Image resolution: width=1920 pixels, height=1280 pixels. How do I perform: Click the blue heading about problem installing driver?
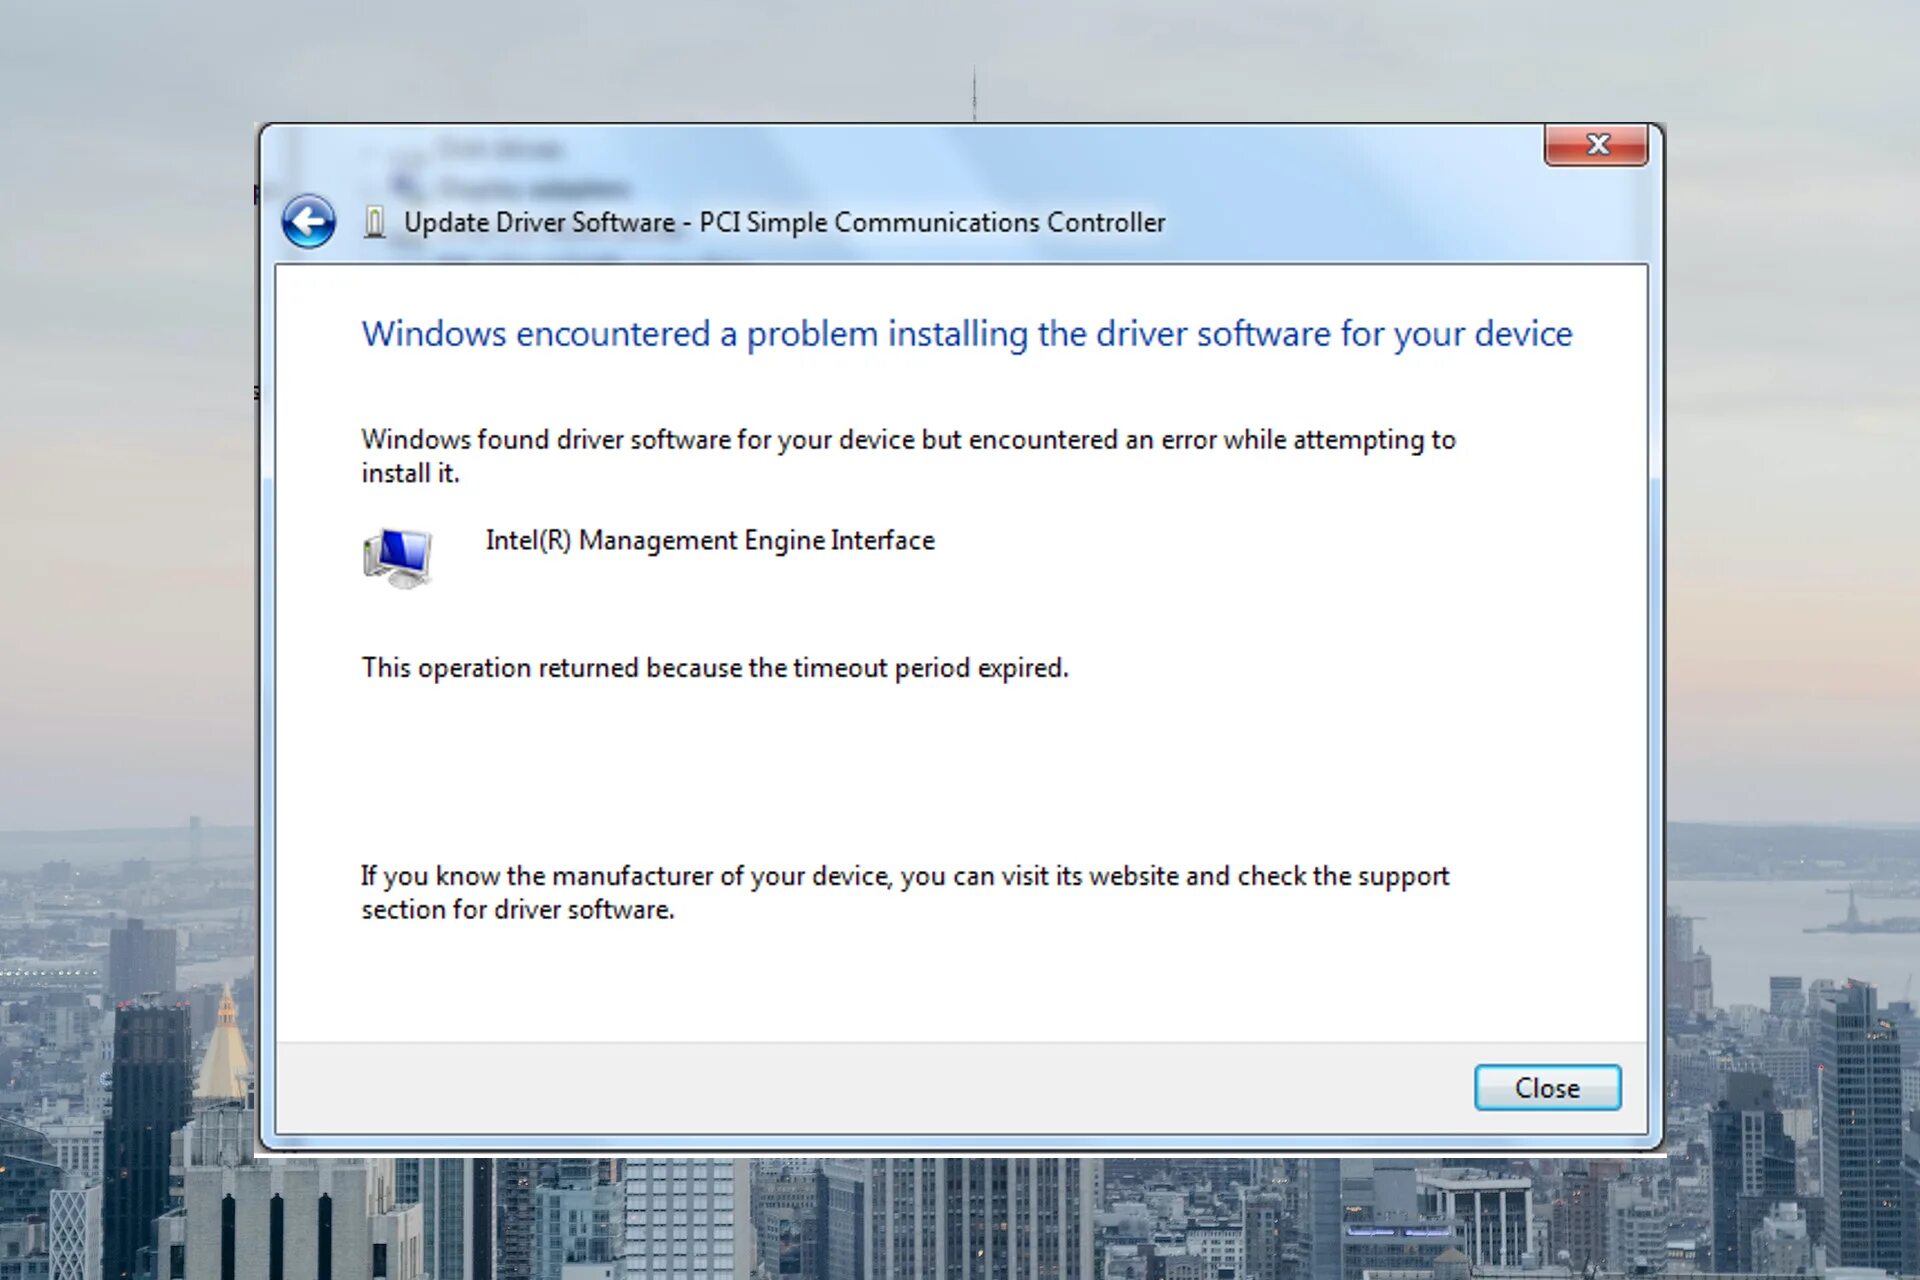coord(966,334)
